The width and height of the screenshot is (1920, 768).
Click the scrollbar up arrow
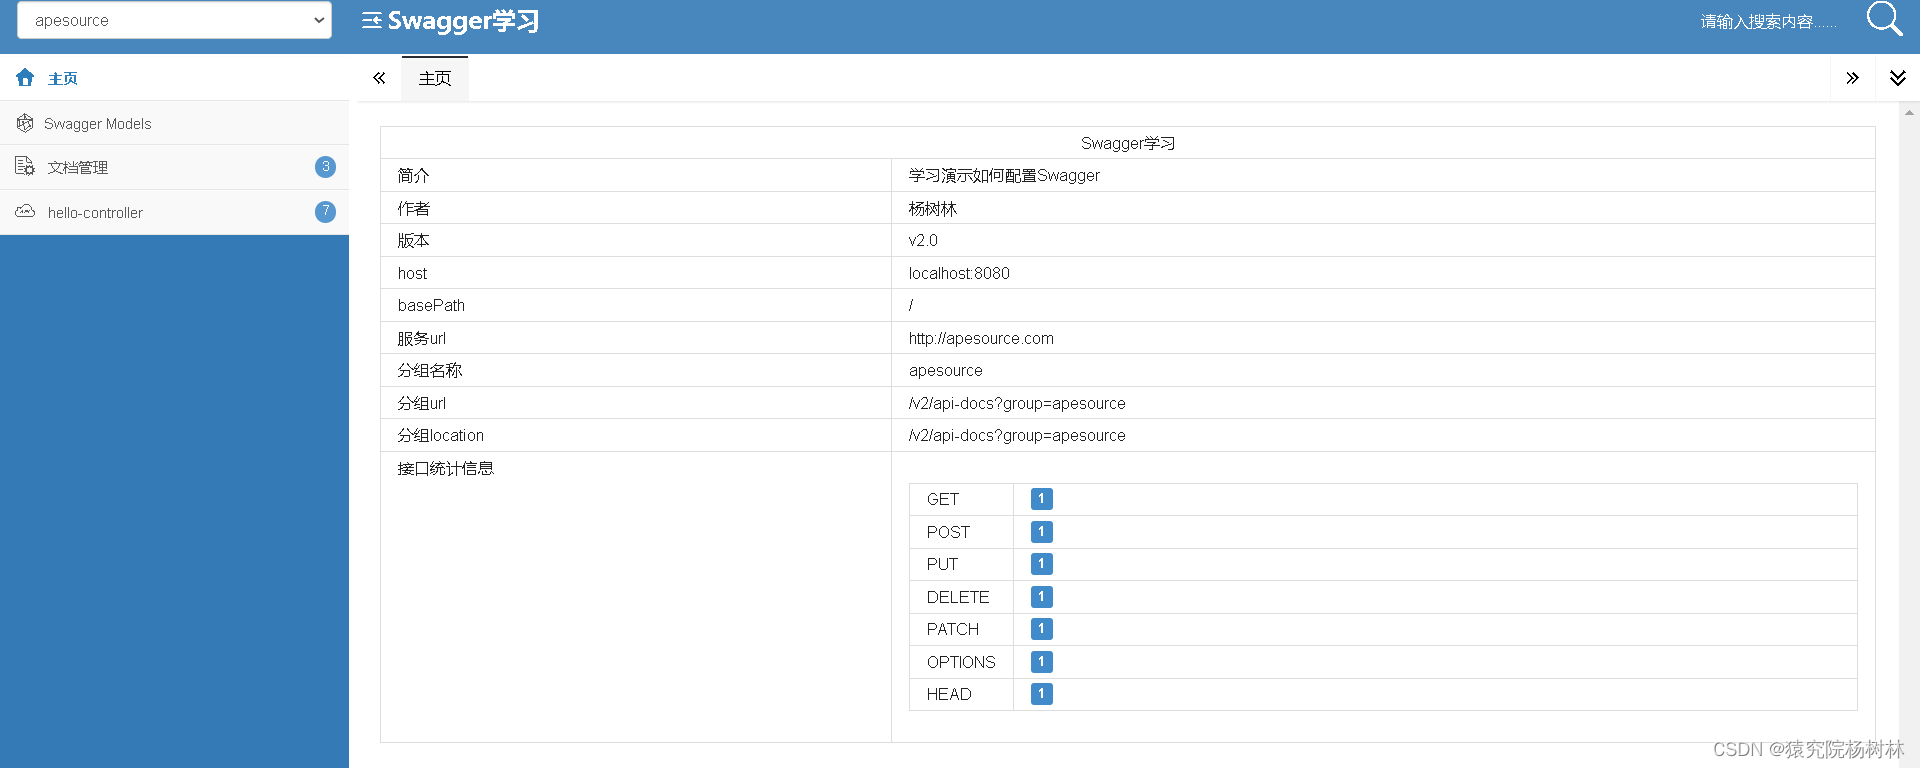click(1909, 113)
